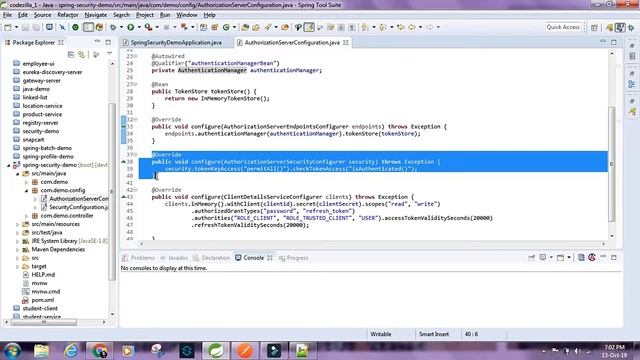
Task: Click the Back to previous location arrow
Action: coord(412,27)
